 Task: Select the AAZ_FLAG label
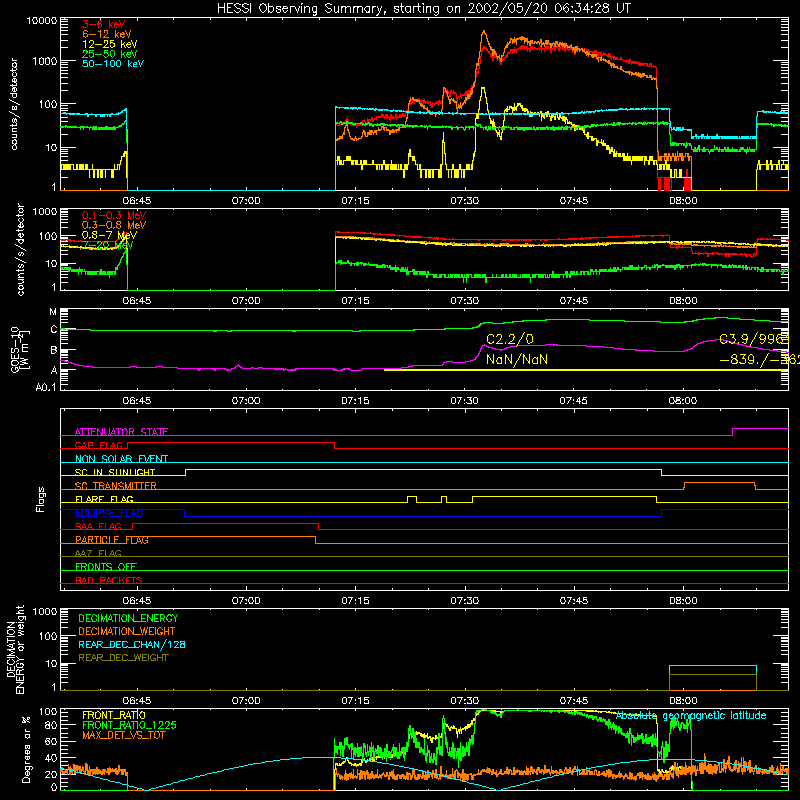point(98,553)
